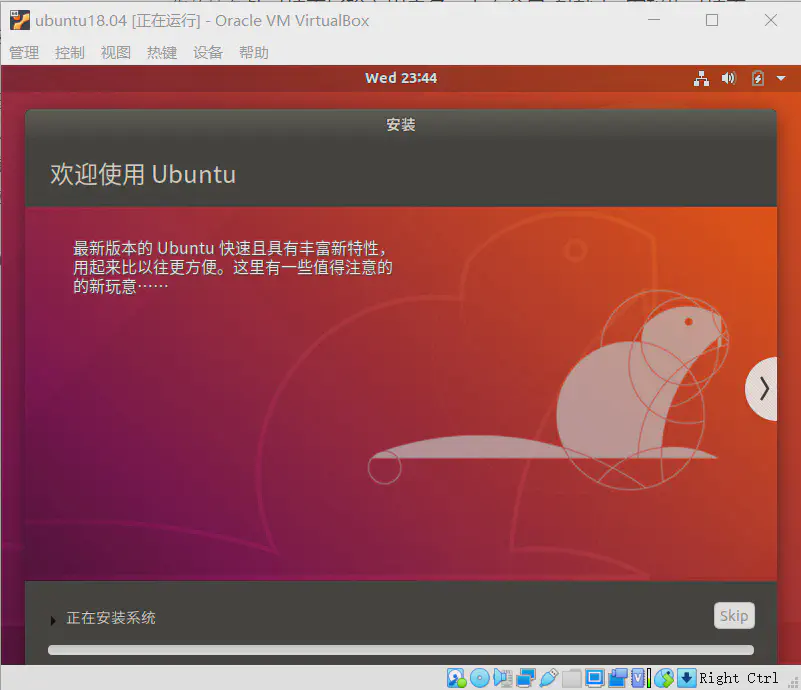Click the audio status icon in VirtualBox bar
This screenshot has height=690, width=801.
coord(502,678)
